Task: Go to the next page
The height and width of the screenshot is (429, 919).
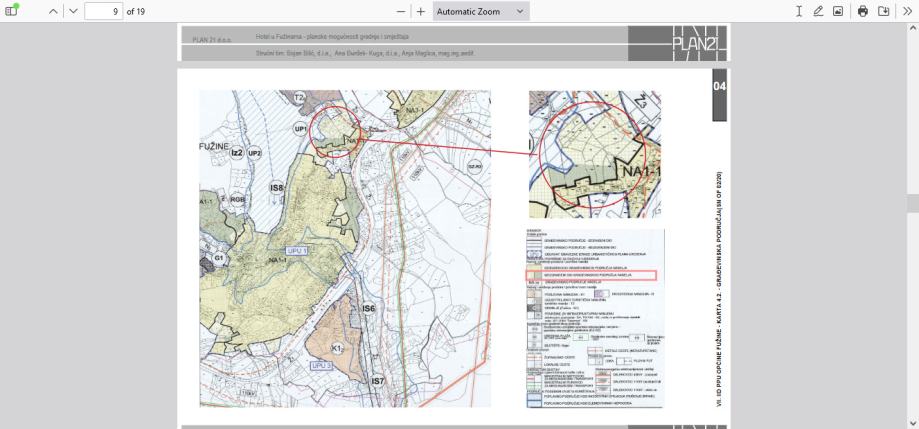Action: [x=72, y=11]
